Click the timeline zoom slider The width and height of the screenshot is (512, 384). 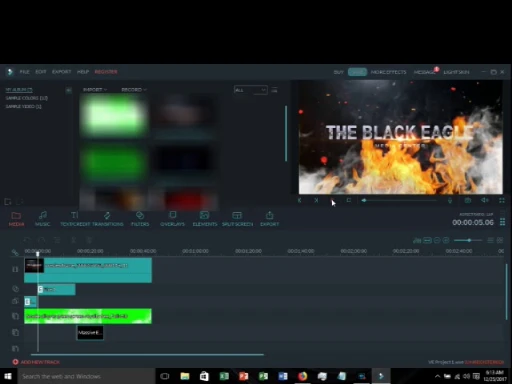point(468,240)
